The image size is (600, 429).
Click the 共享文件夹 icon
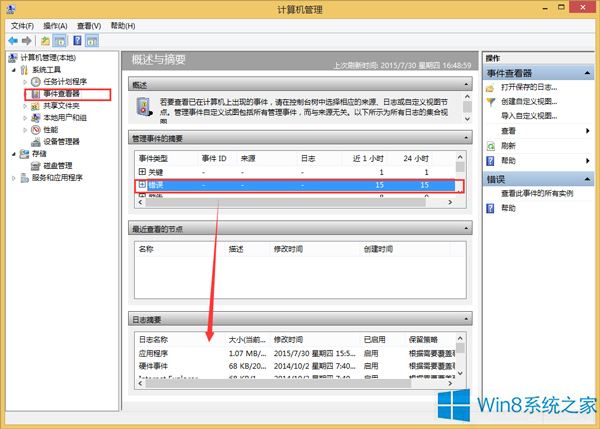pyautogui.click(x=36, y=106)
